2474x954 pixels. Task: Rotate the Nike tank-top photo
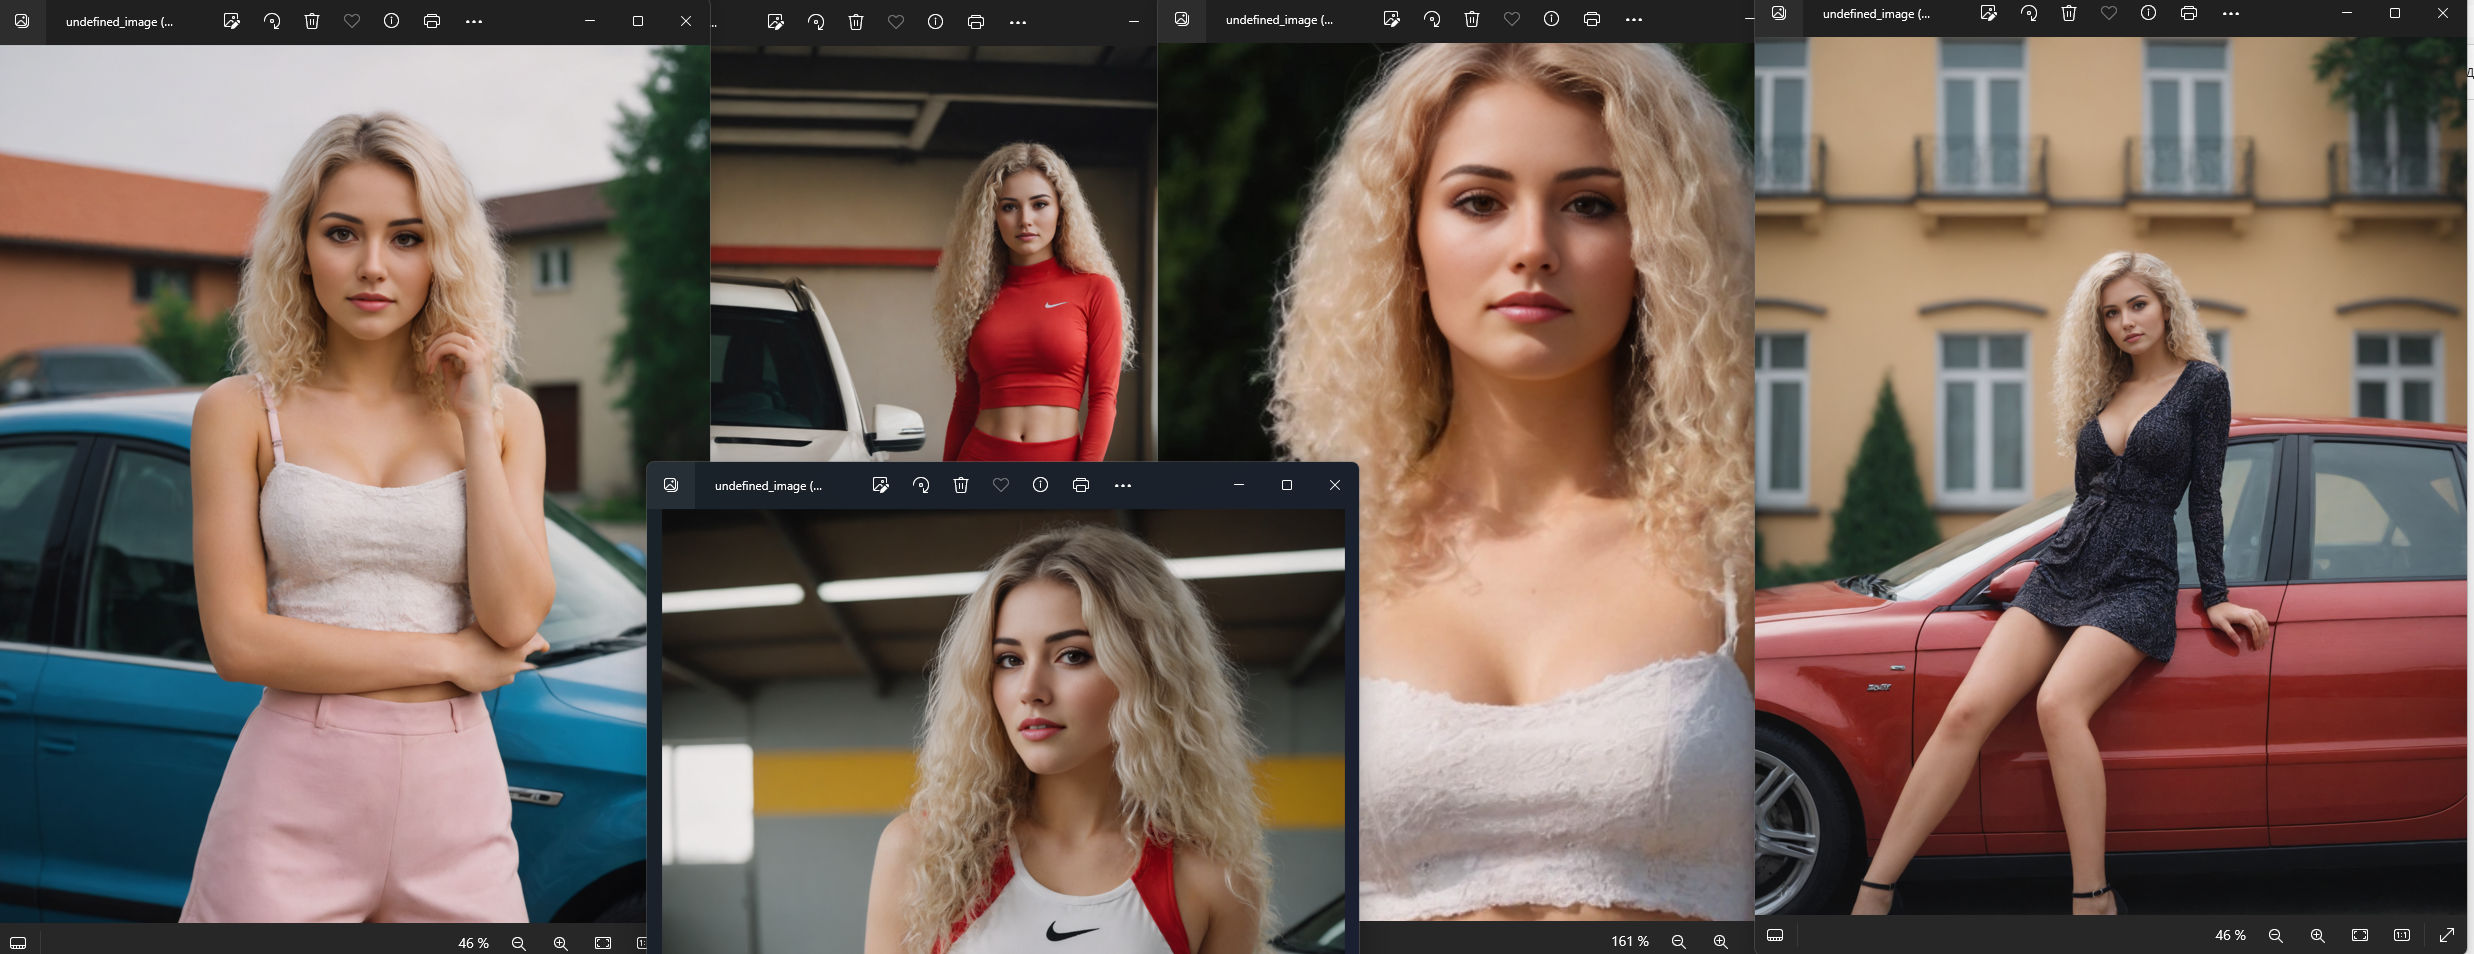(x=921, y=485)
